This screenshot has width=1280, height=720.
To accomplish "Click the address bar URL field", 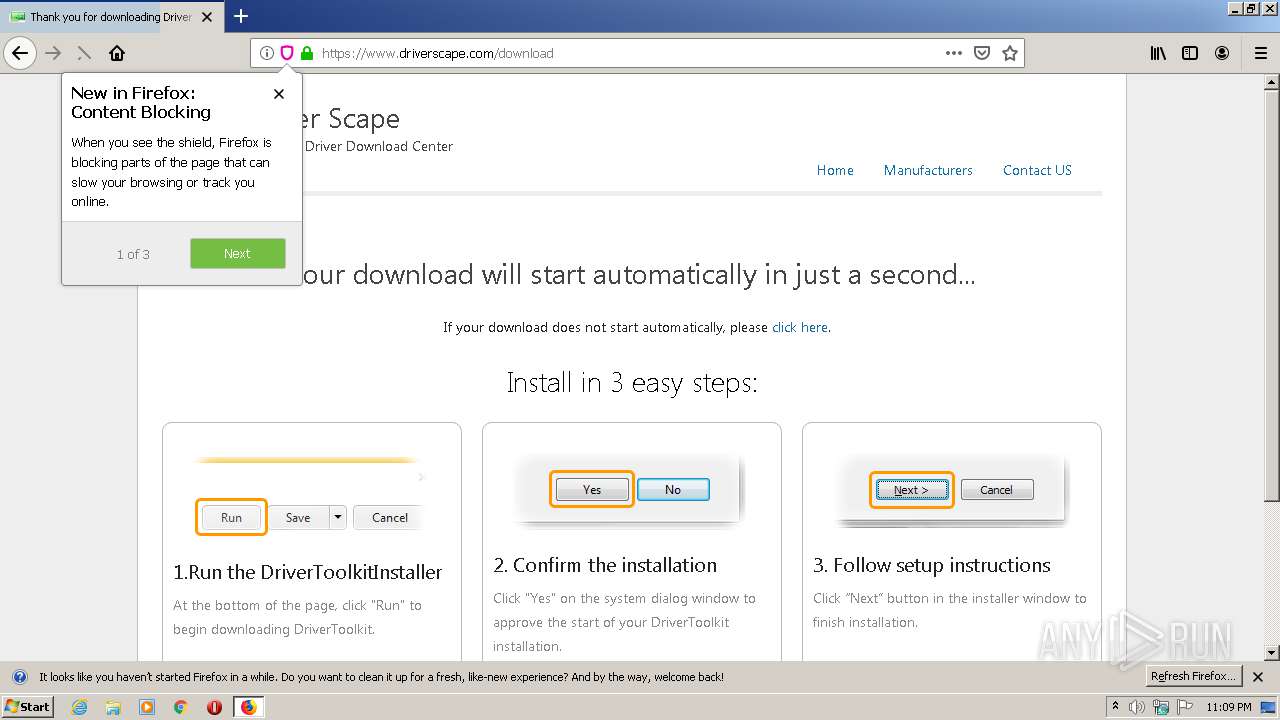I will click(628, 53).
